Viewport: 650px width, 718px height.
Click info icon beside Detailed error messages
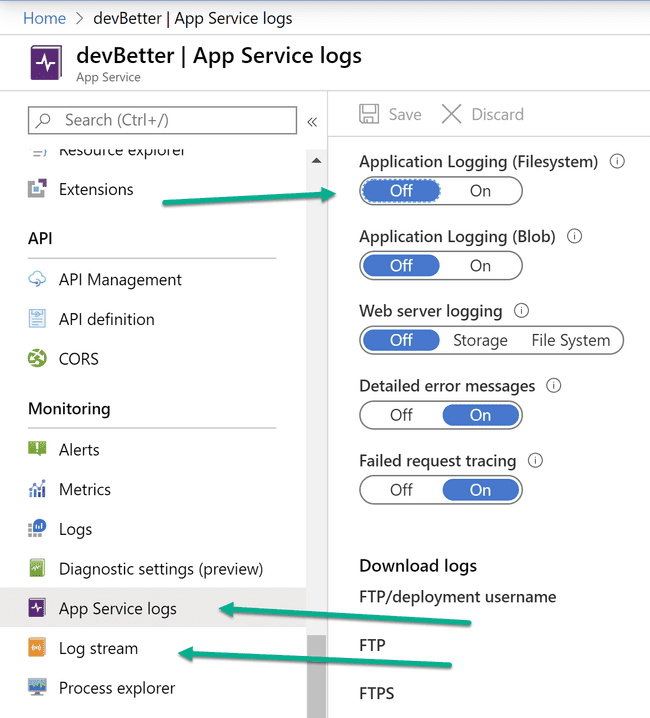(x=553, y=386)
